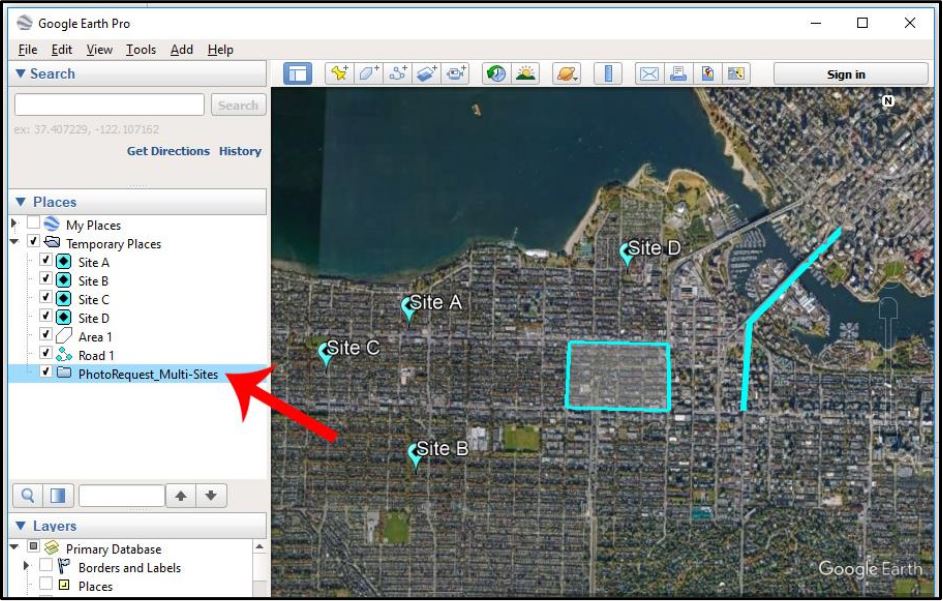Viewport: 943px width, 601px height.
Task: Collapse the Layers panel triangle
Action: (x=20, y=526)
